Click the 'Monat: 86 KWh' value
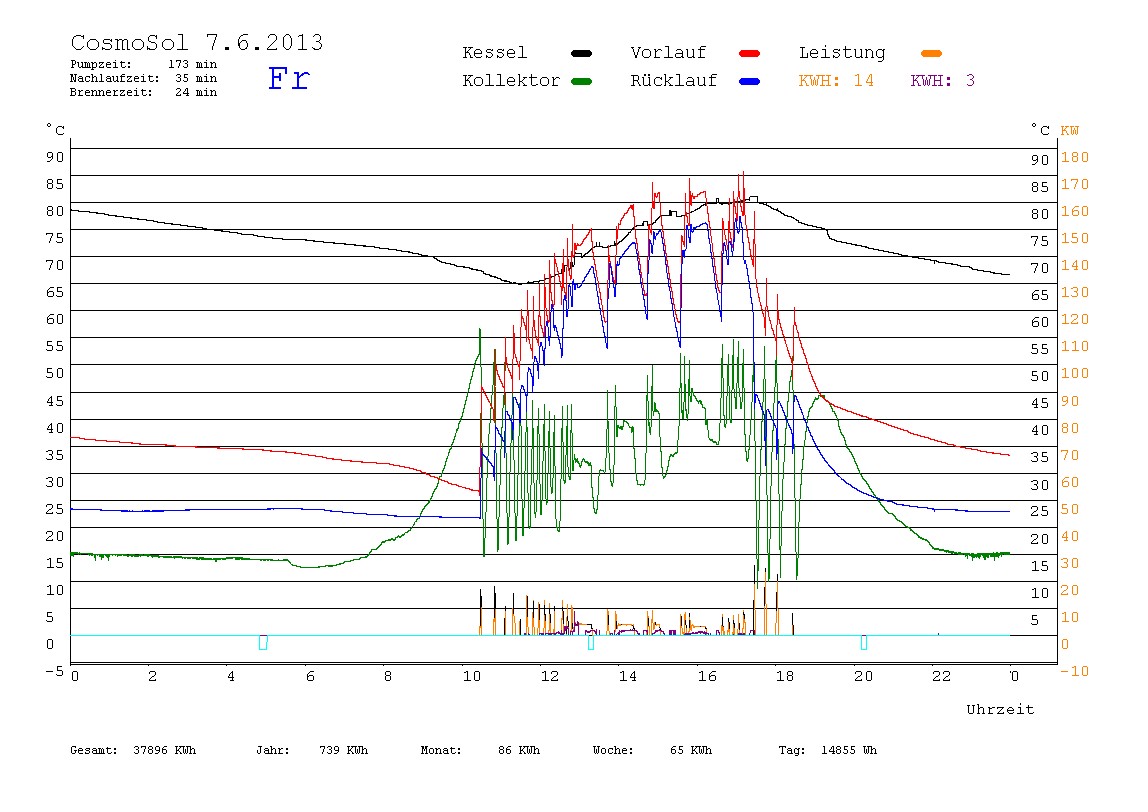 (480, 750)
